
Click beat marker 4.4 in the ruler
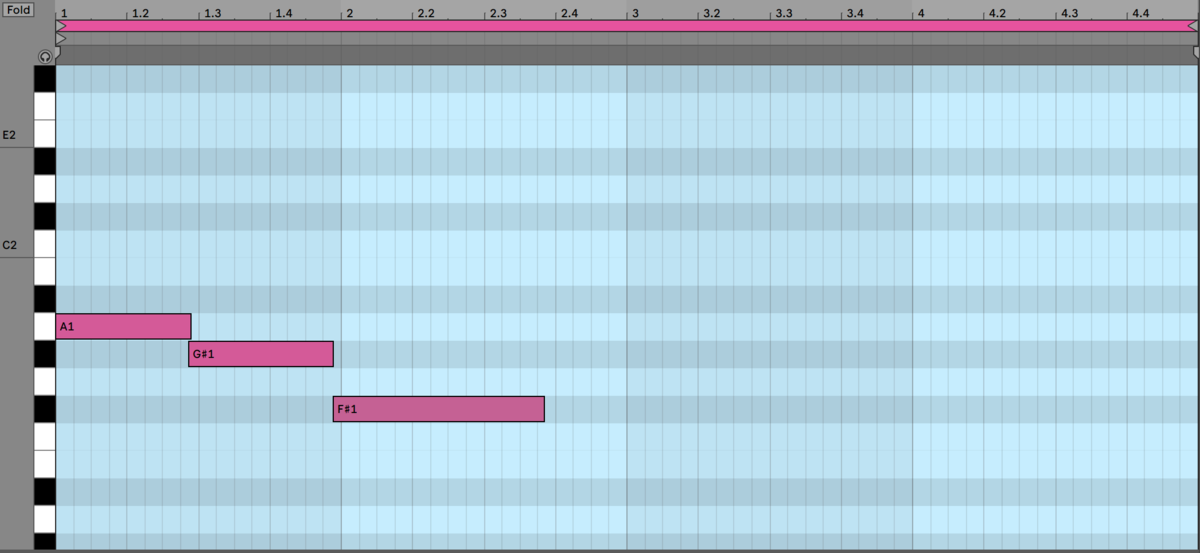pos(1141,14)
